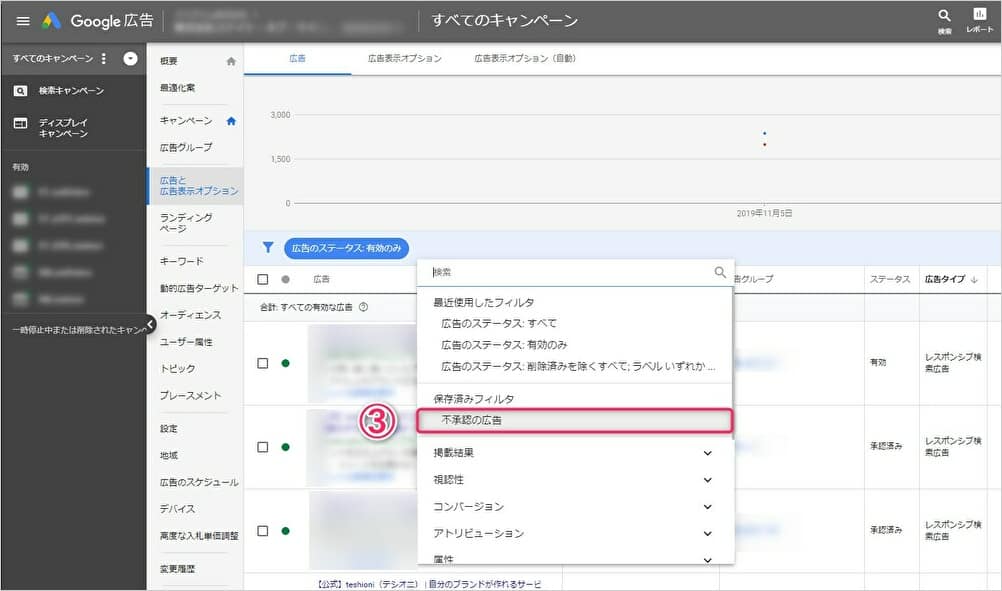The width and height of the screenshot is (1002, 591).
Task: Click the home icon next to 概要
Action: [231, 61]
